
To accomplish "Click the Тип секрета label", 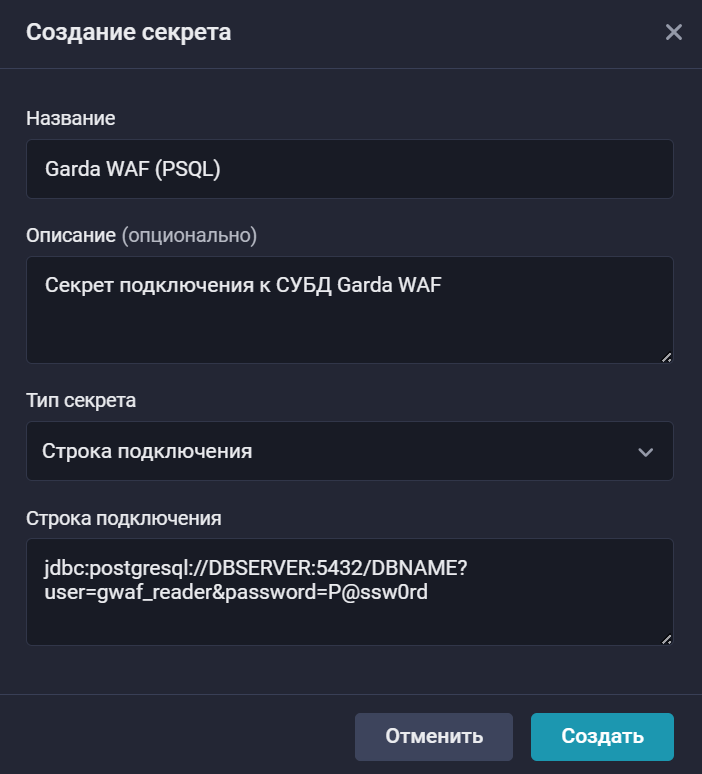I will point(81,401).
